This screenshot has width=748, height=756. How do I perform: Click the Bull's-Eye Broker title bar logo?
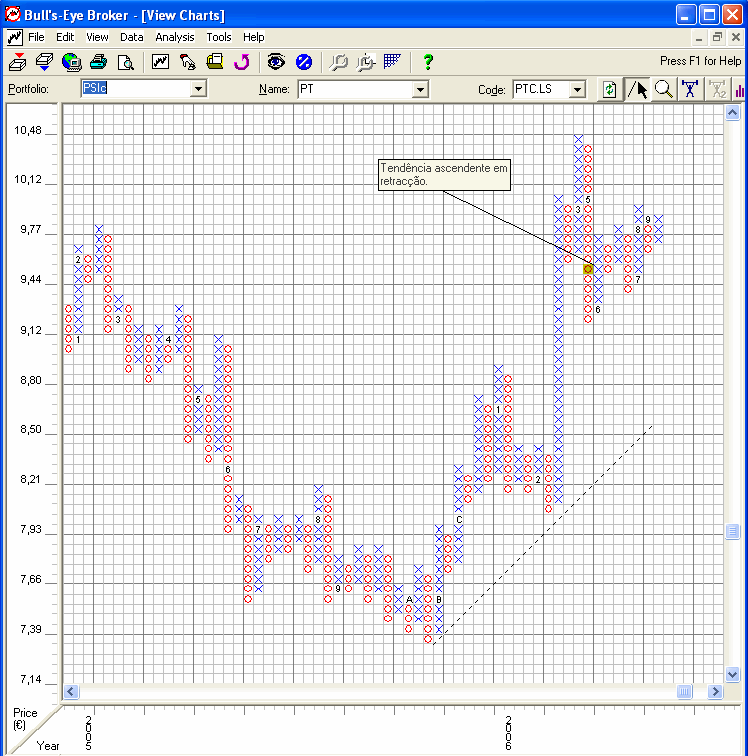click(x=12, y=14)
